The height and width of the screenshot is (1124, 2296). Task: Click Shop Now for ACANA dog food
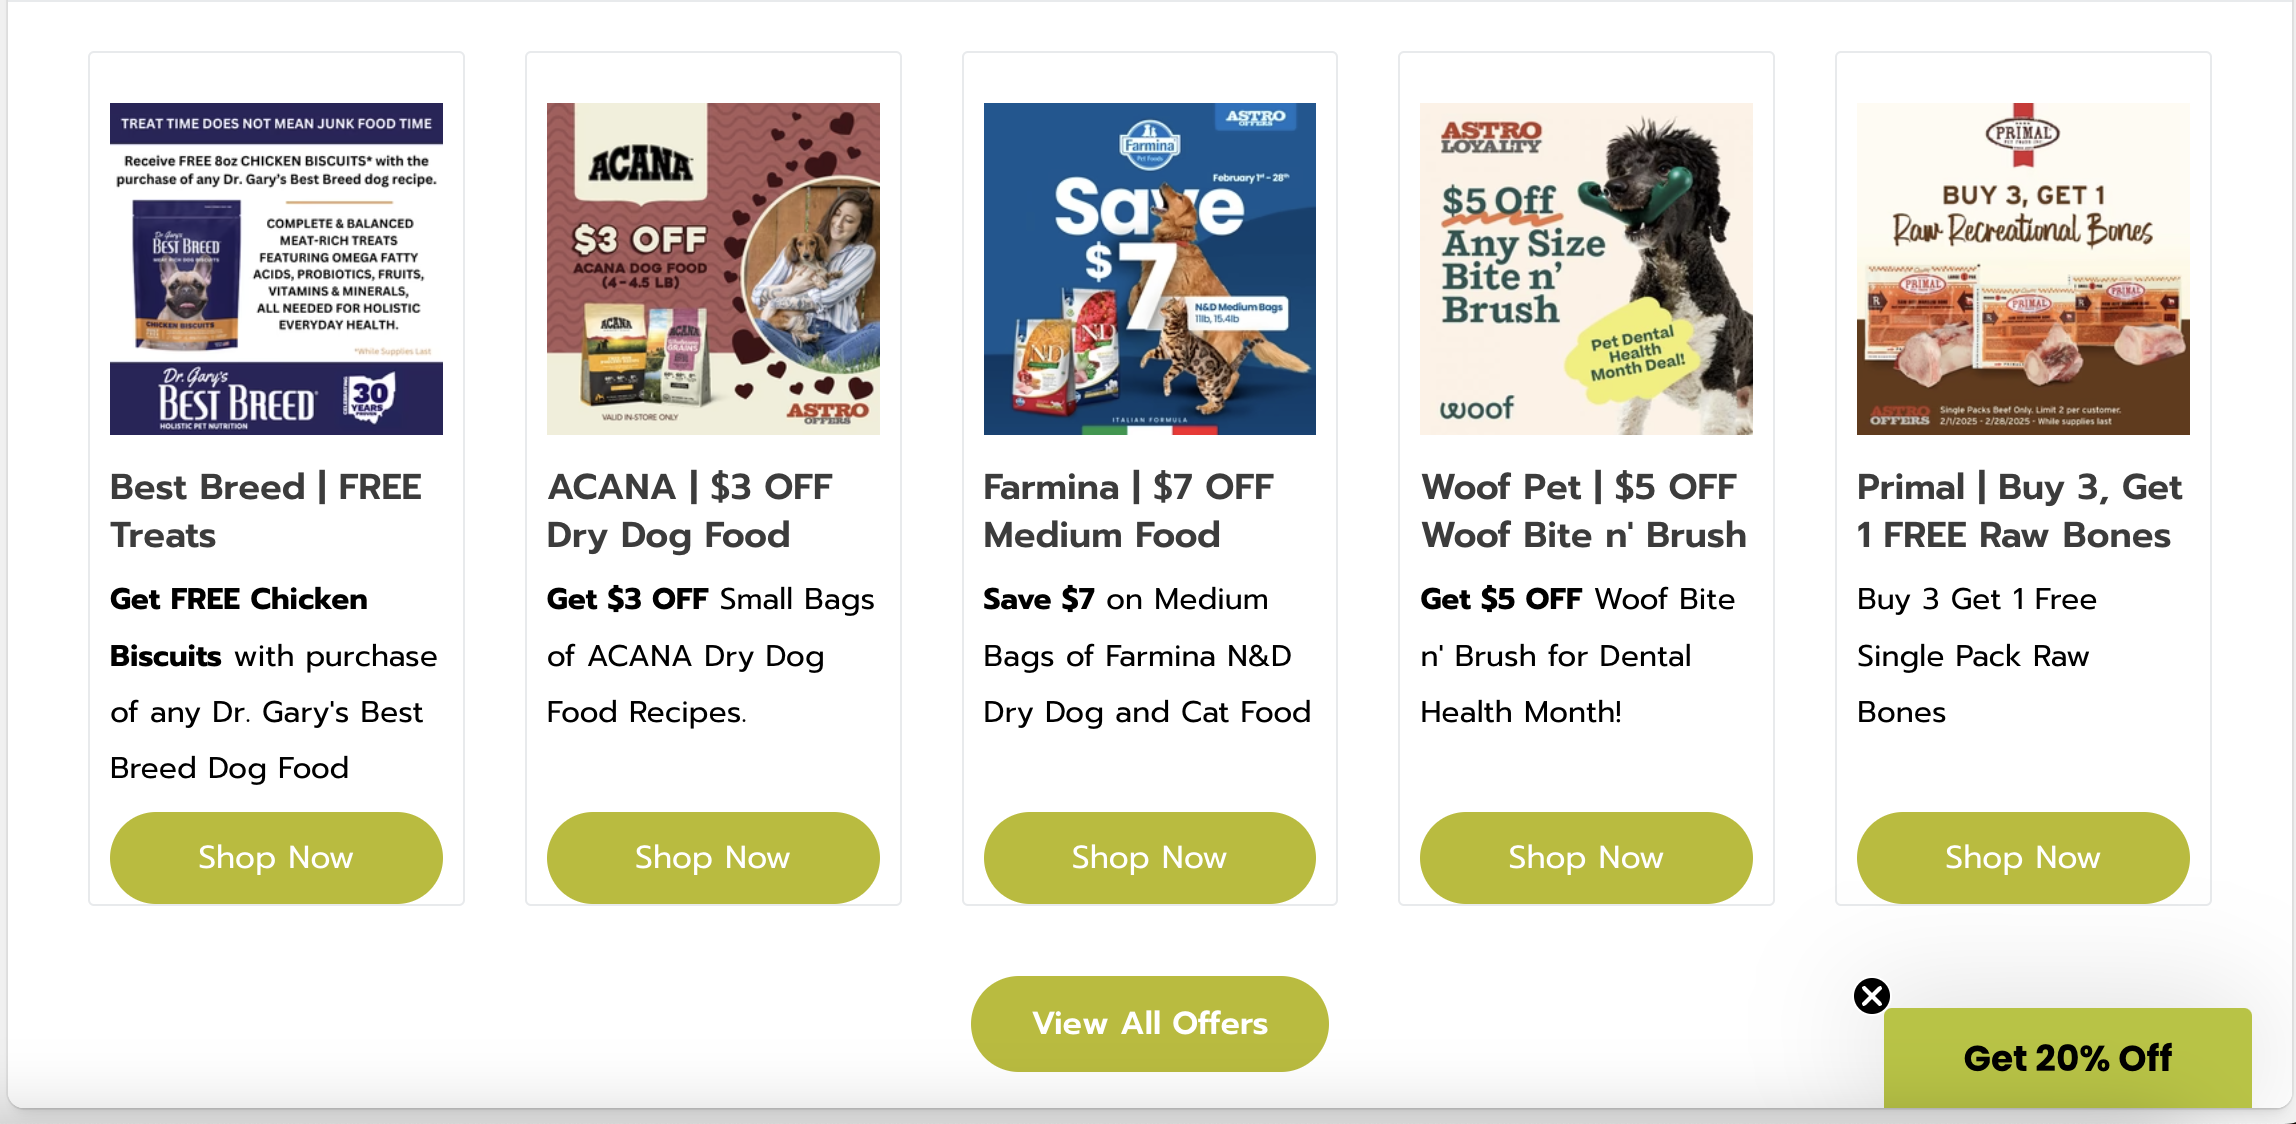[x=712, y=857]
